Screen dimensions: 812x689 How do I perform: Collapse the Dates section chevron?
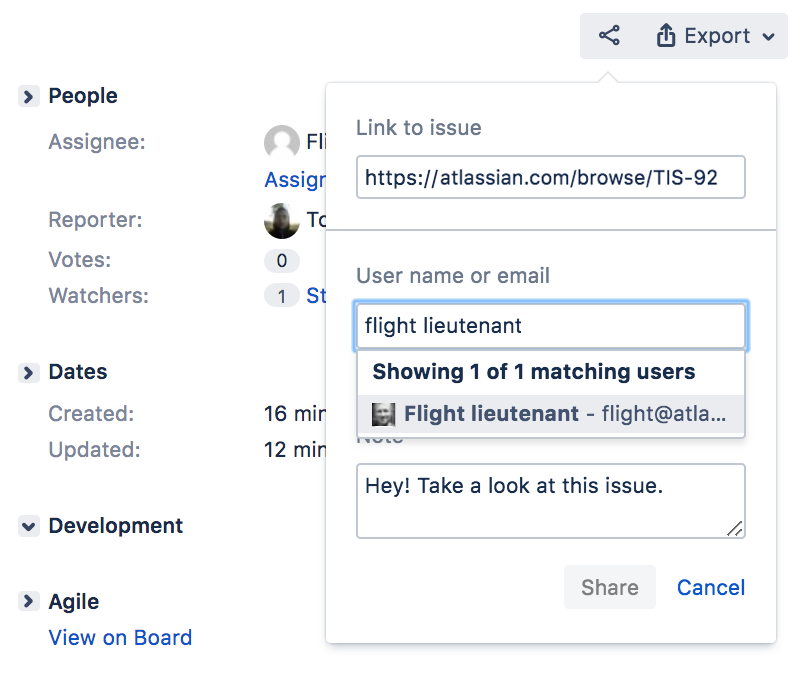pos(28,372)
